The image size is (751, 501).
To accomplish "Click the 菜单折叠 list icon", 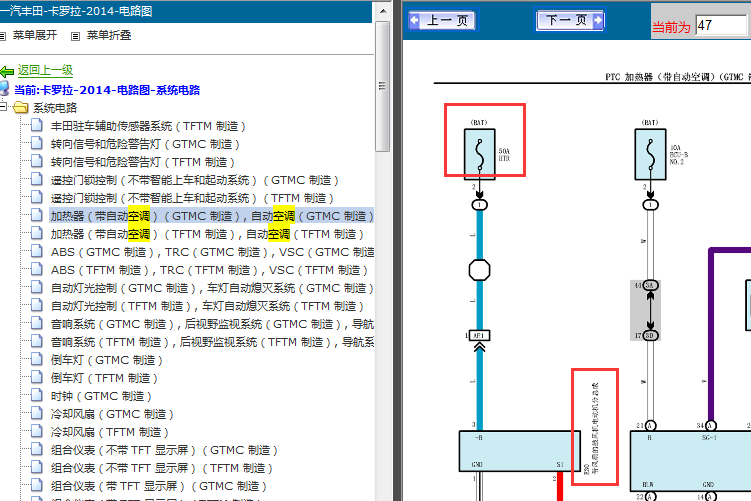I will pyautogui.click(x=75, y=36).
